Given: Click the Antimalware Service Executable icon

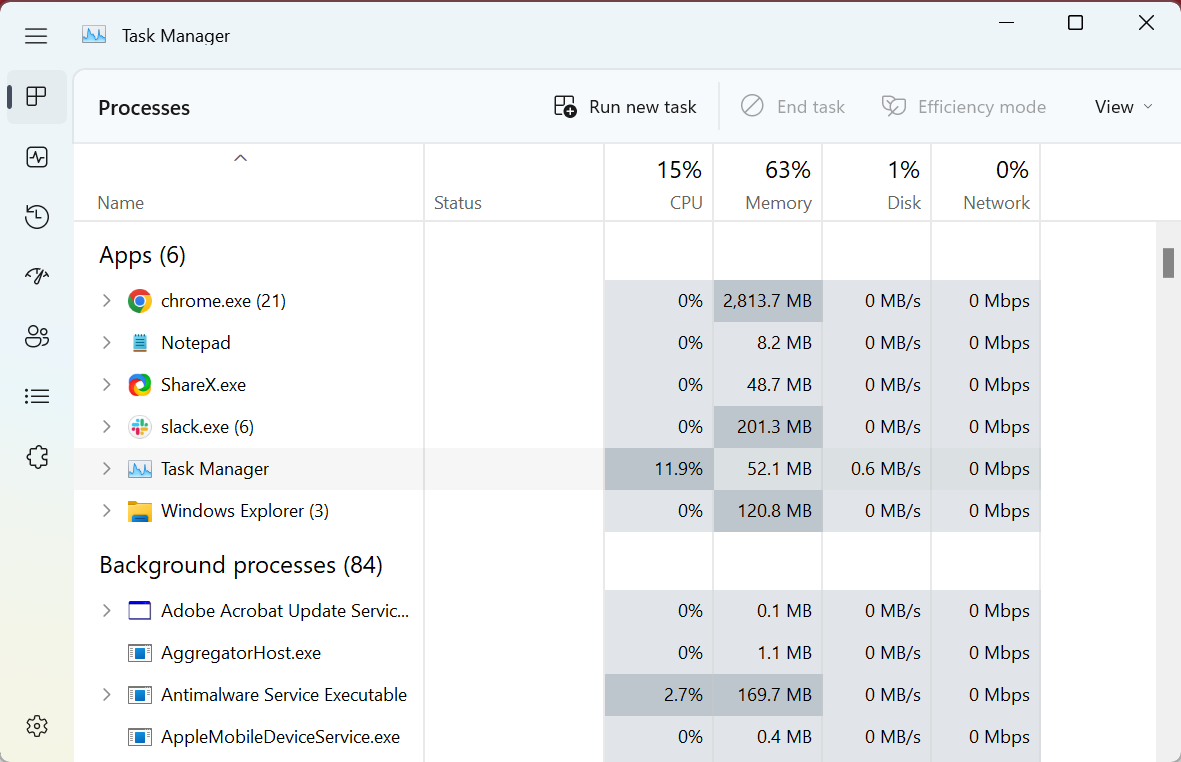Looking at the screenshot, I should 139,695.
